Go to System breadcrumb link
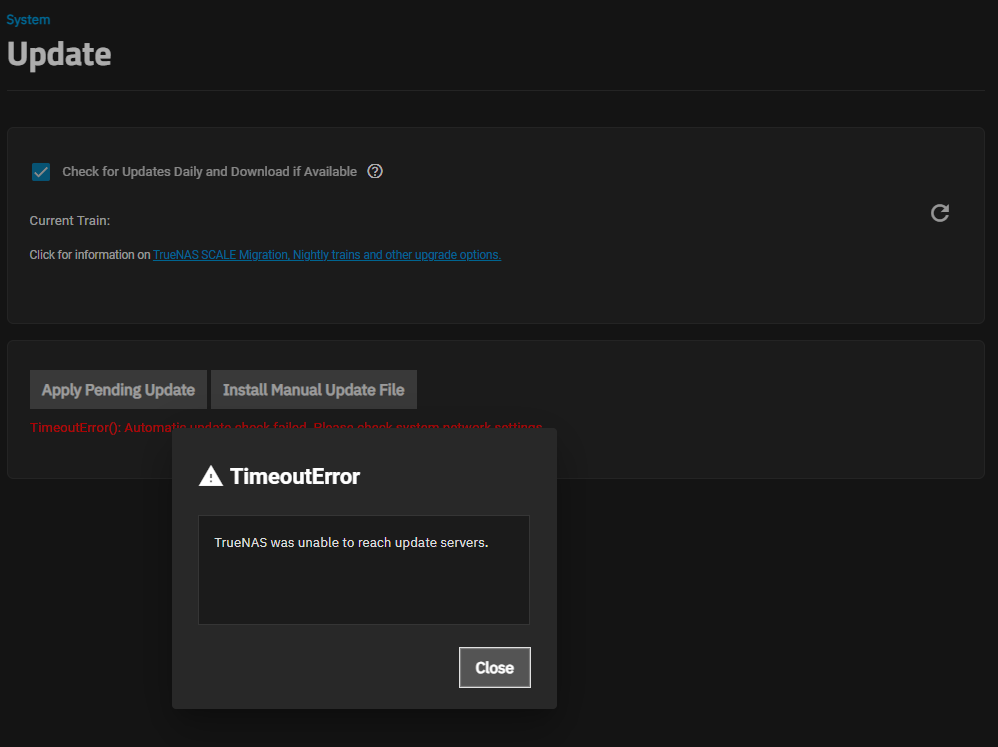Image resolution: width=998 pixels, height=747 pixels. [28, 20]
